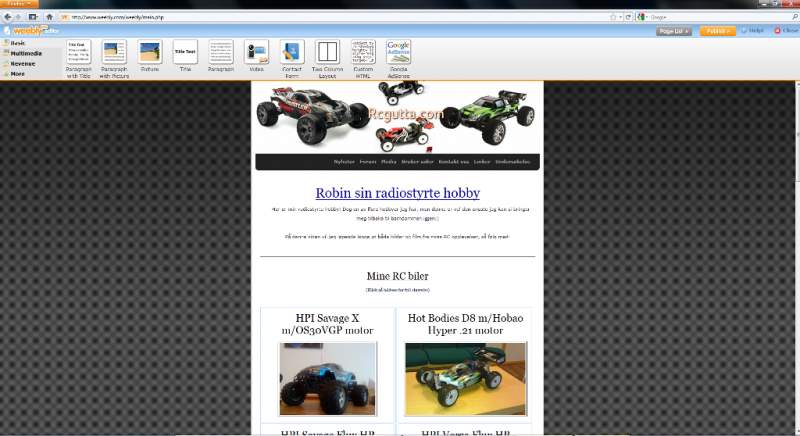Click the Help link in editor header

[x=755, y=31]
